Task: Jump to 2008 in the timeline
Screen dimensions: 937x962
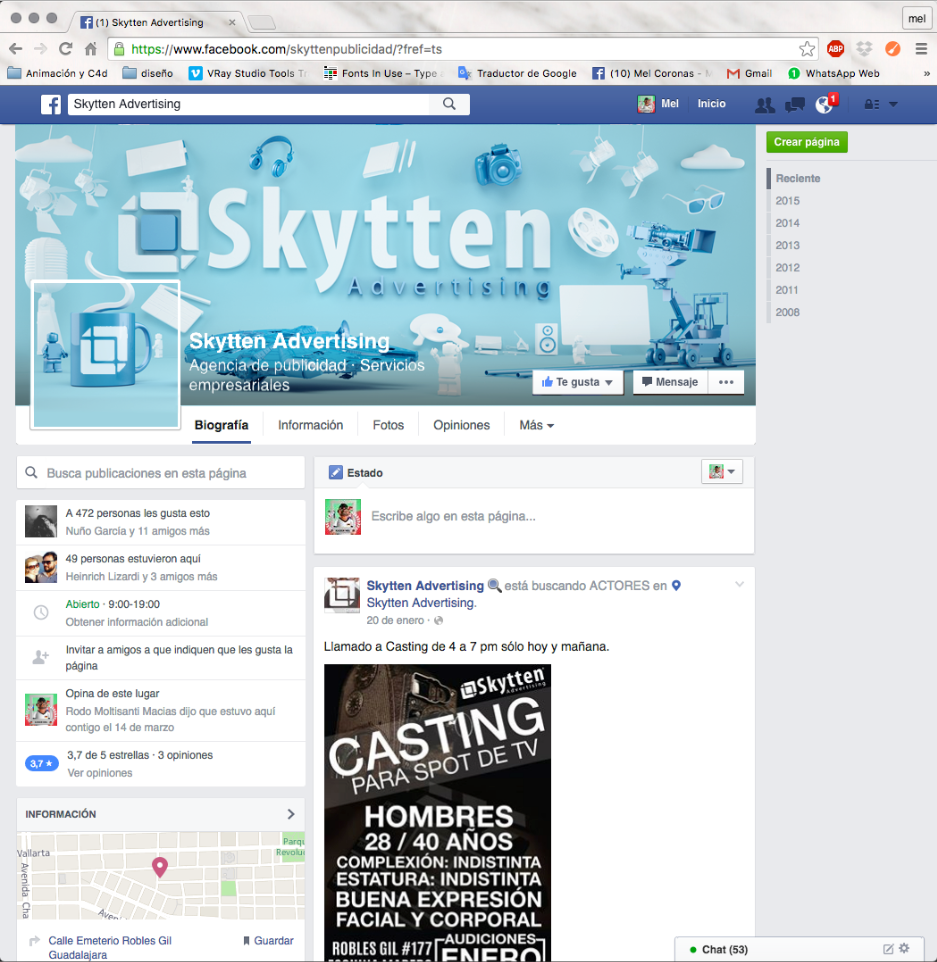Action: tap(787, 312)
